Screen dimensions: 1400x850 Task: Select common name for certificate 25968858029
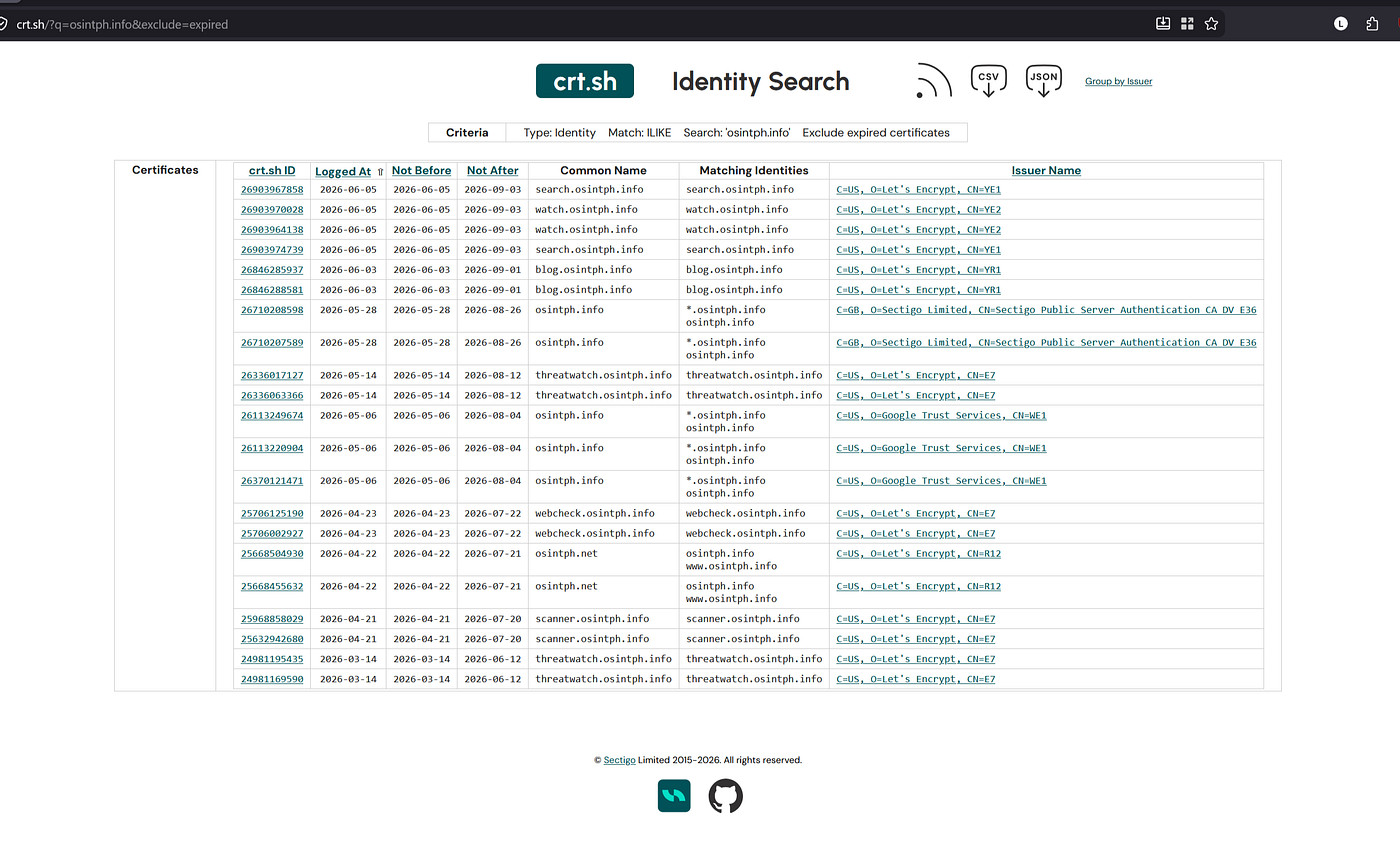592,619
